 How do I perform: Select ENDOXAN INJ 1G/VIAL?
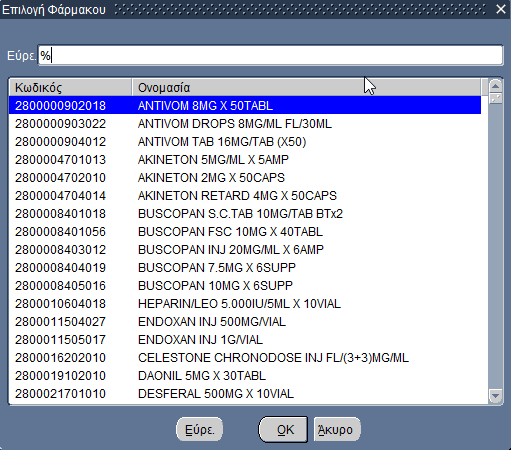tap(245, 340)
